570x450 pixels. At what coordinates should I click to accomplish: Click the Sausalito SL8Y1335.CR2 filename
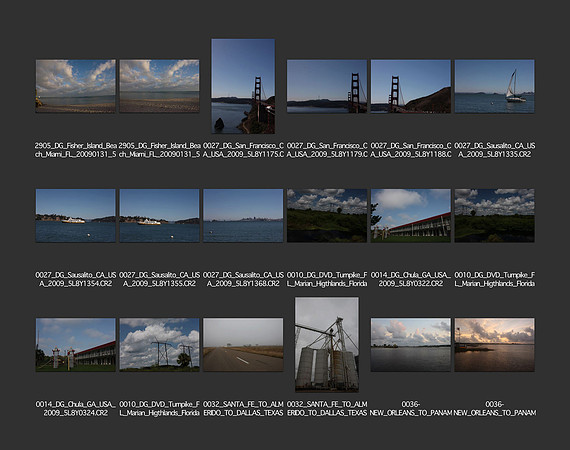[x=494, y=150]
